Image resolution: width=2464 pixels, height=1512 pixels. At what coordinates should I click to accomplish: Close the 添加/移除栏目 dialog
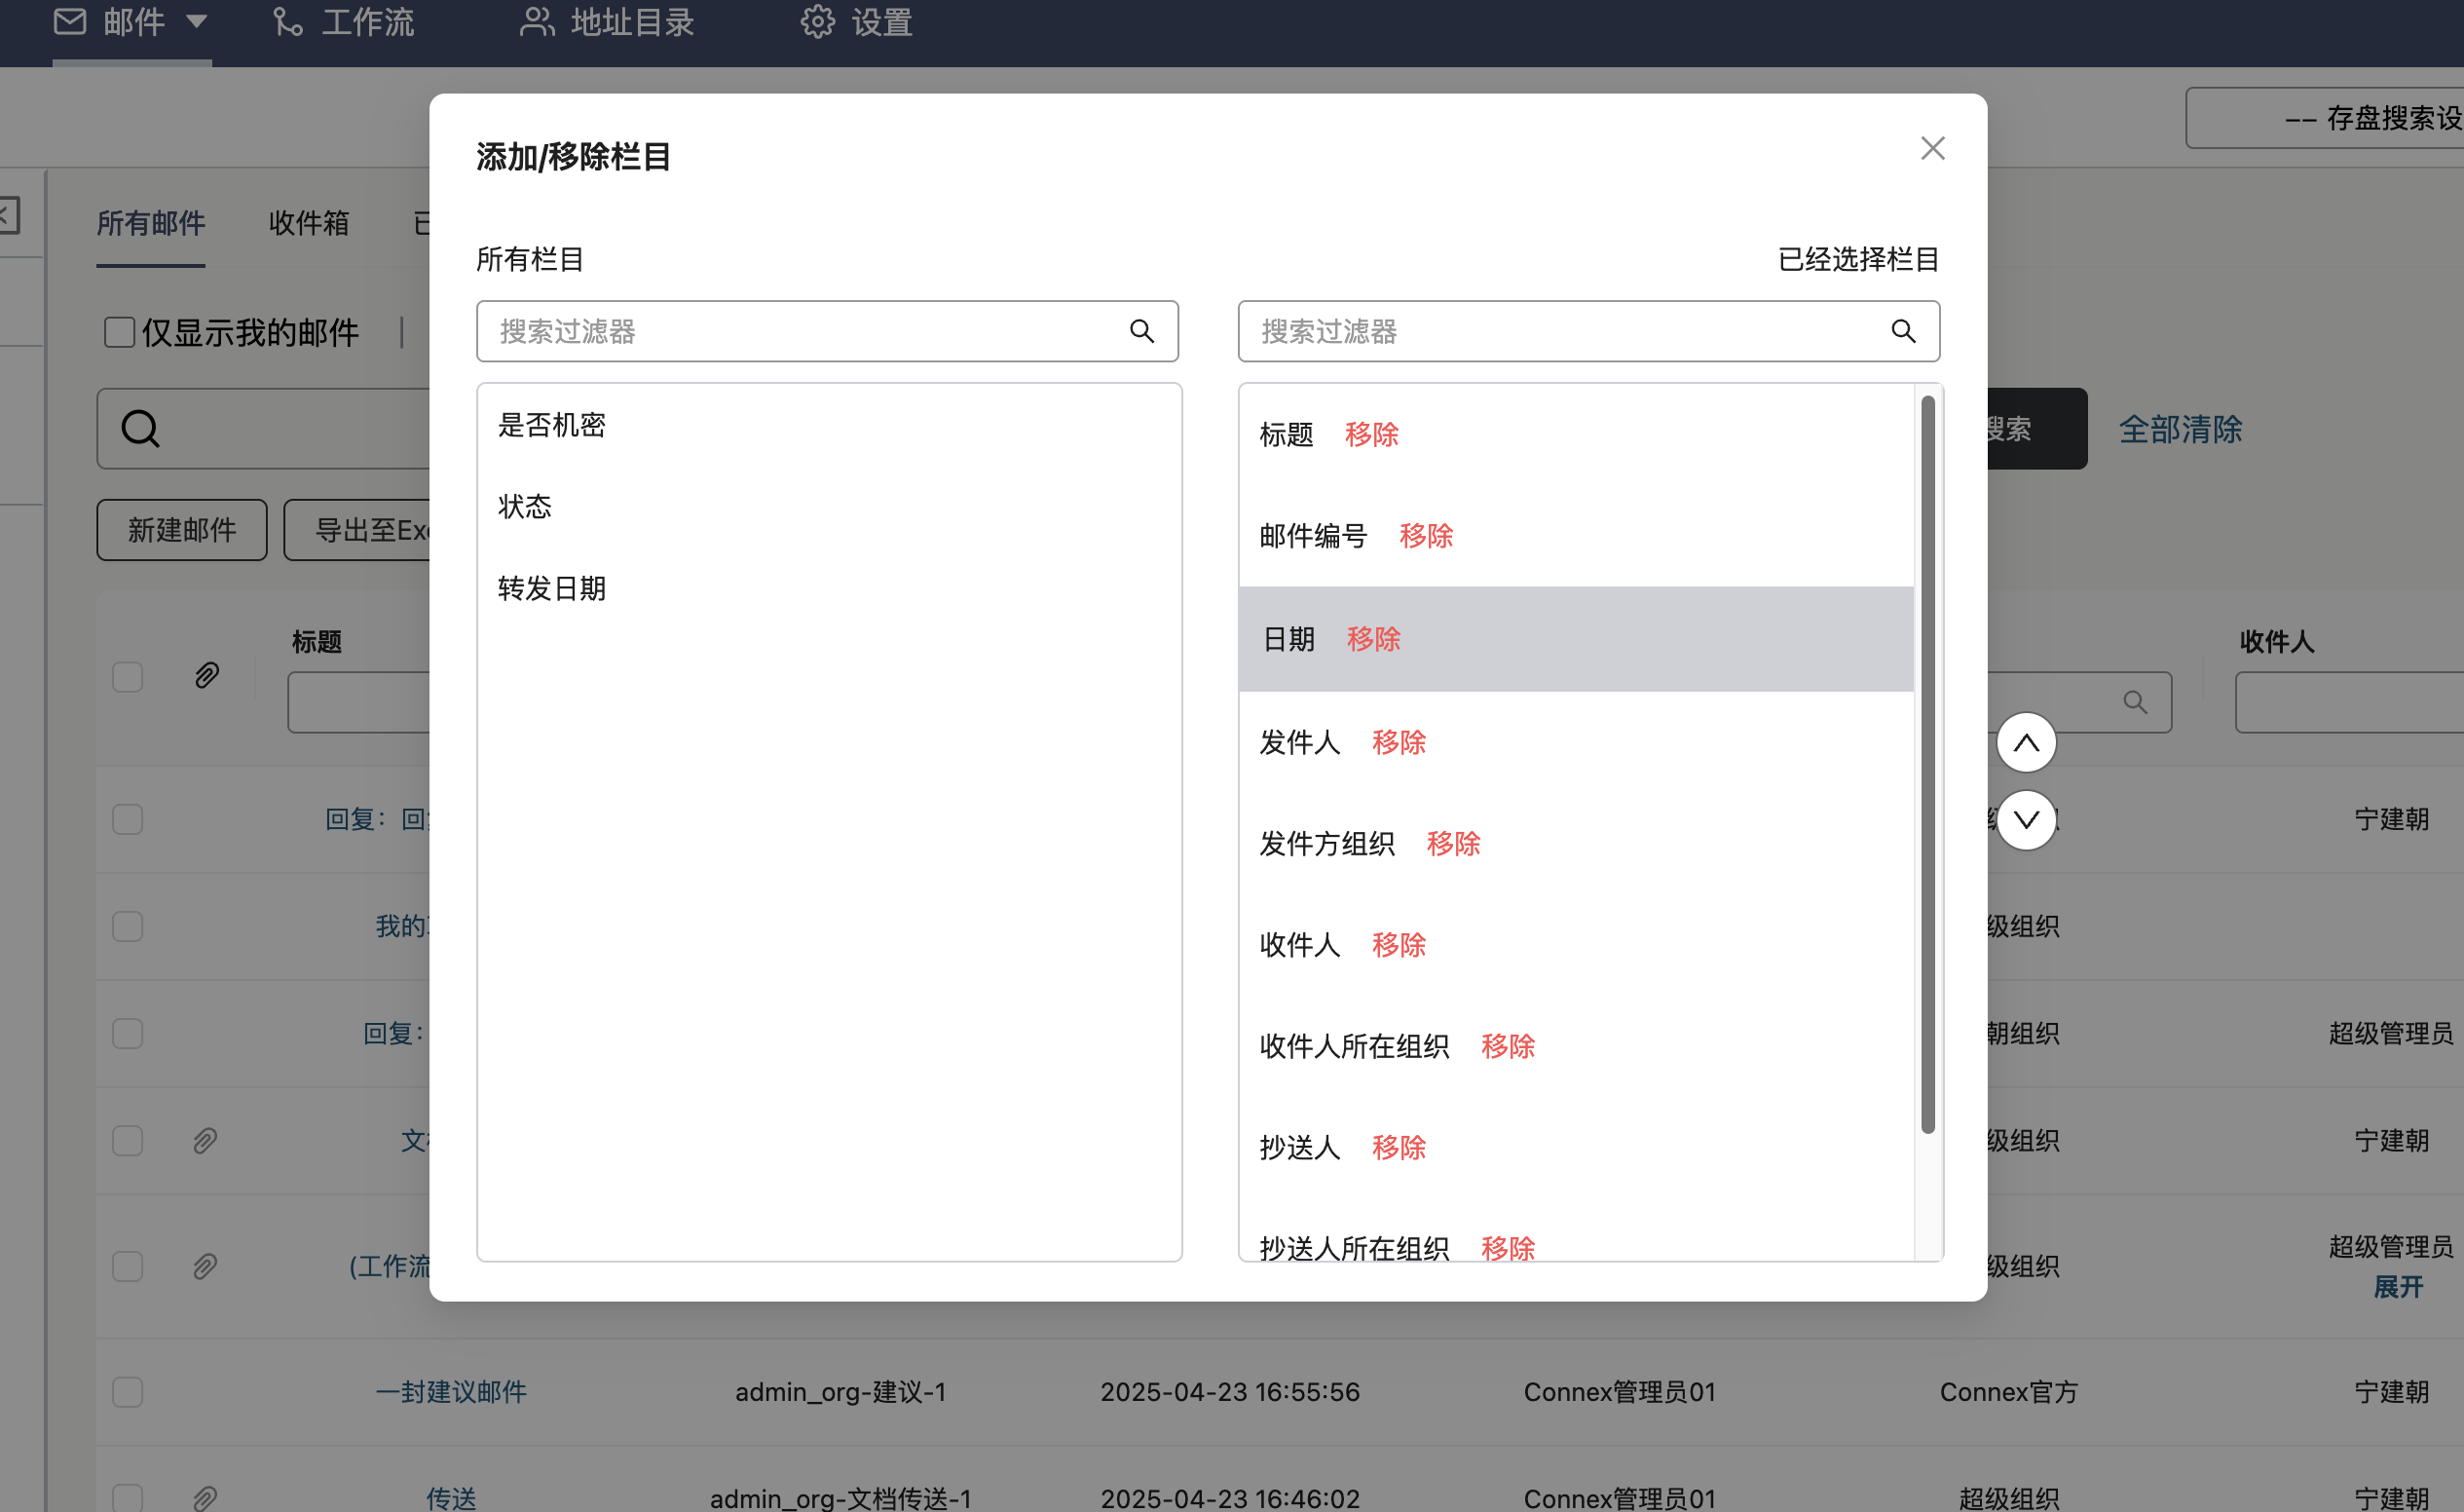(1932, 148)
